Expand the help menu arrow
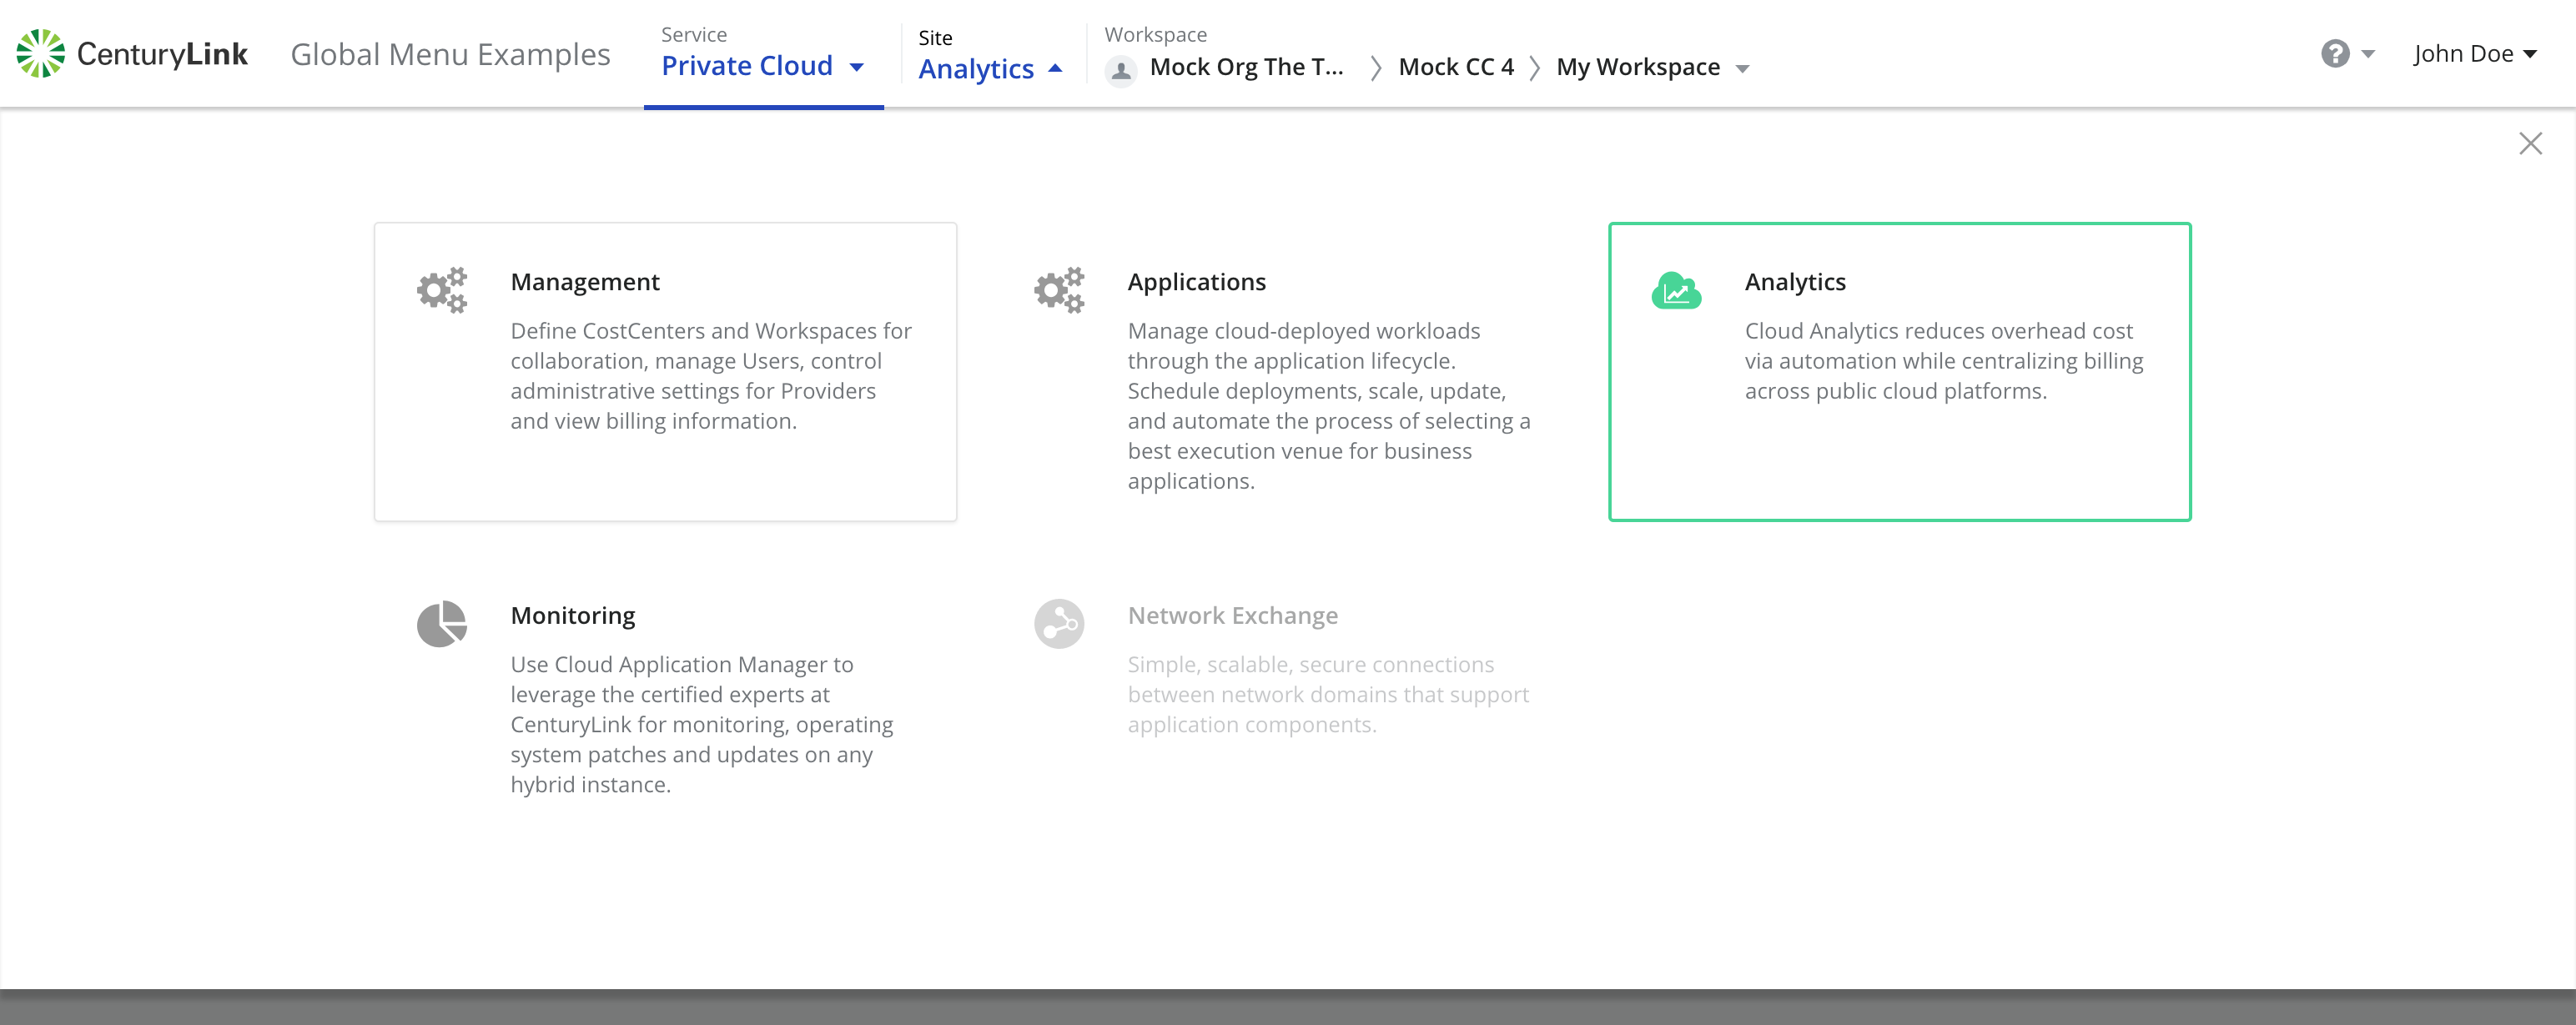The image size is (2576, 1025). (2367, 54)
